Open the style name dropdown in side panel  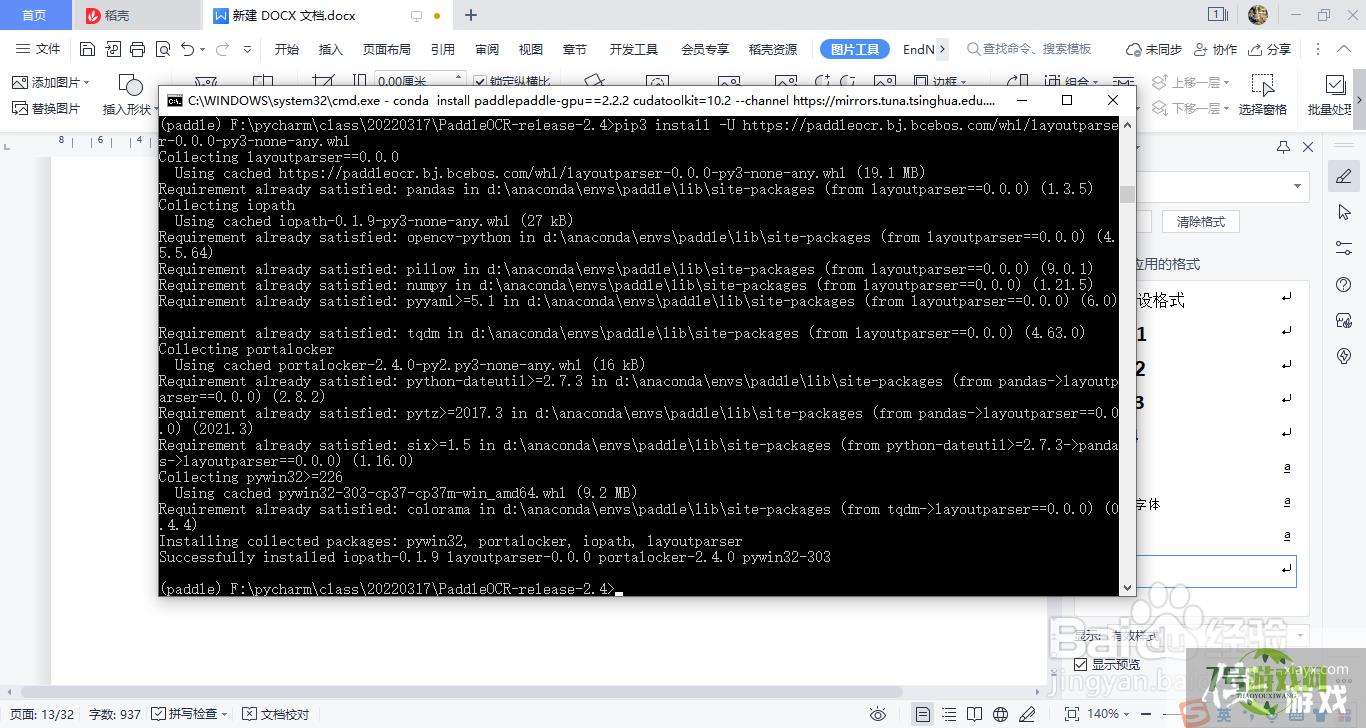(1298, 186)
